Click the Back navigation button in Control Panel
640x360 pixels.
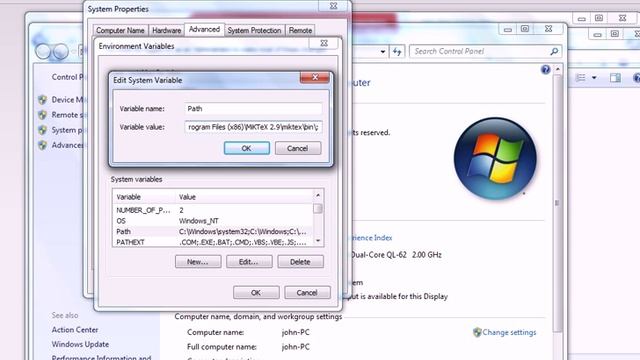43,51
